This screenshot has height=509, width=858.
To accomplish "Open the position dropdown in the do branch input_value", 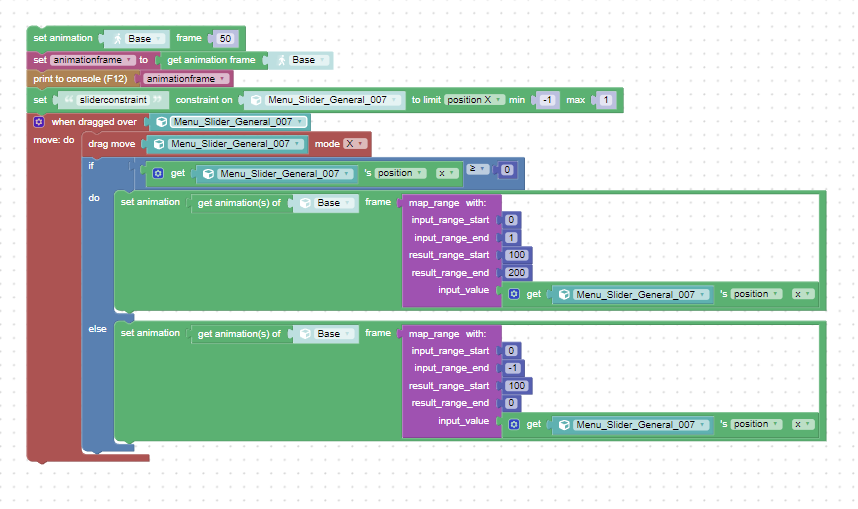I will tap(756, 294).
